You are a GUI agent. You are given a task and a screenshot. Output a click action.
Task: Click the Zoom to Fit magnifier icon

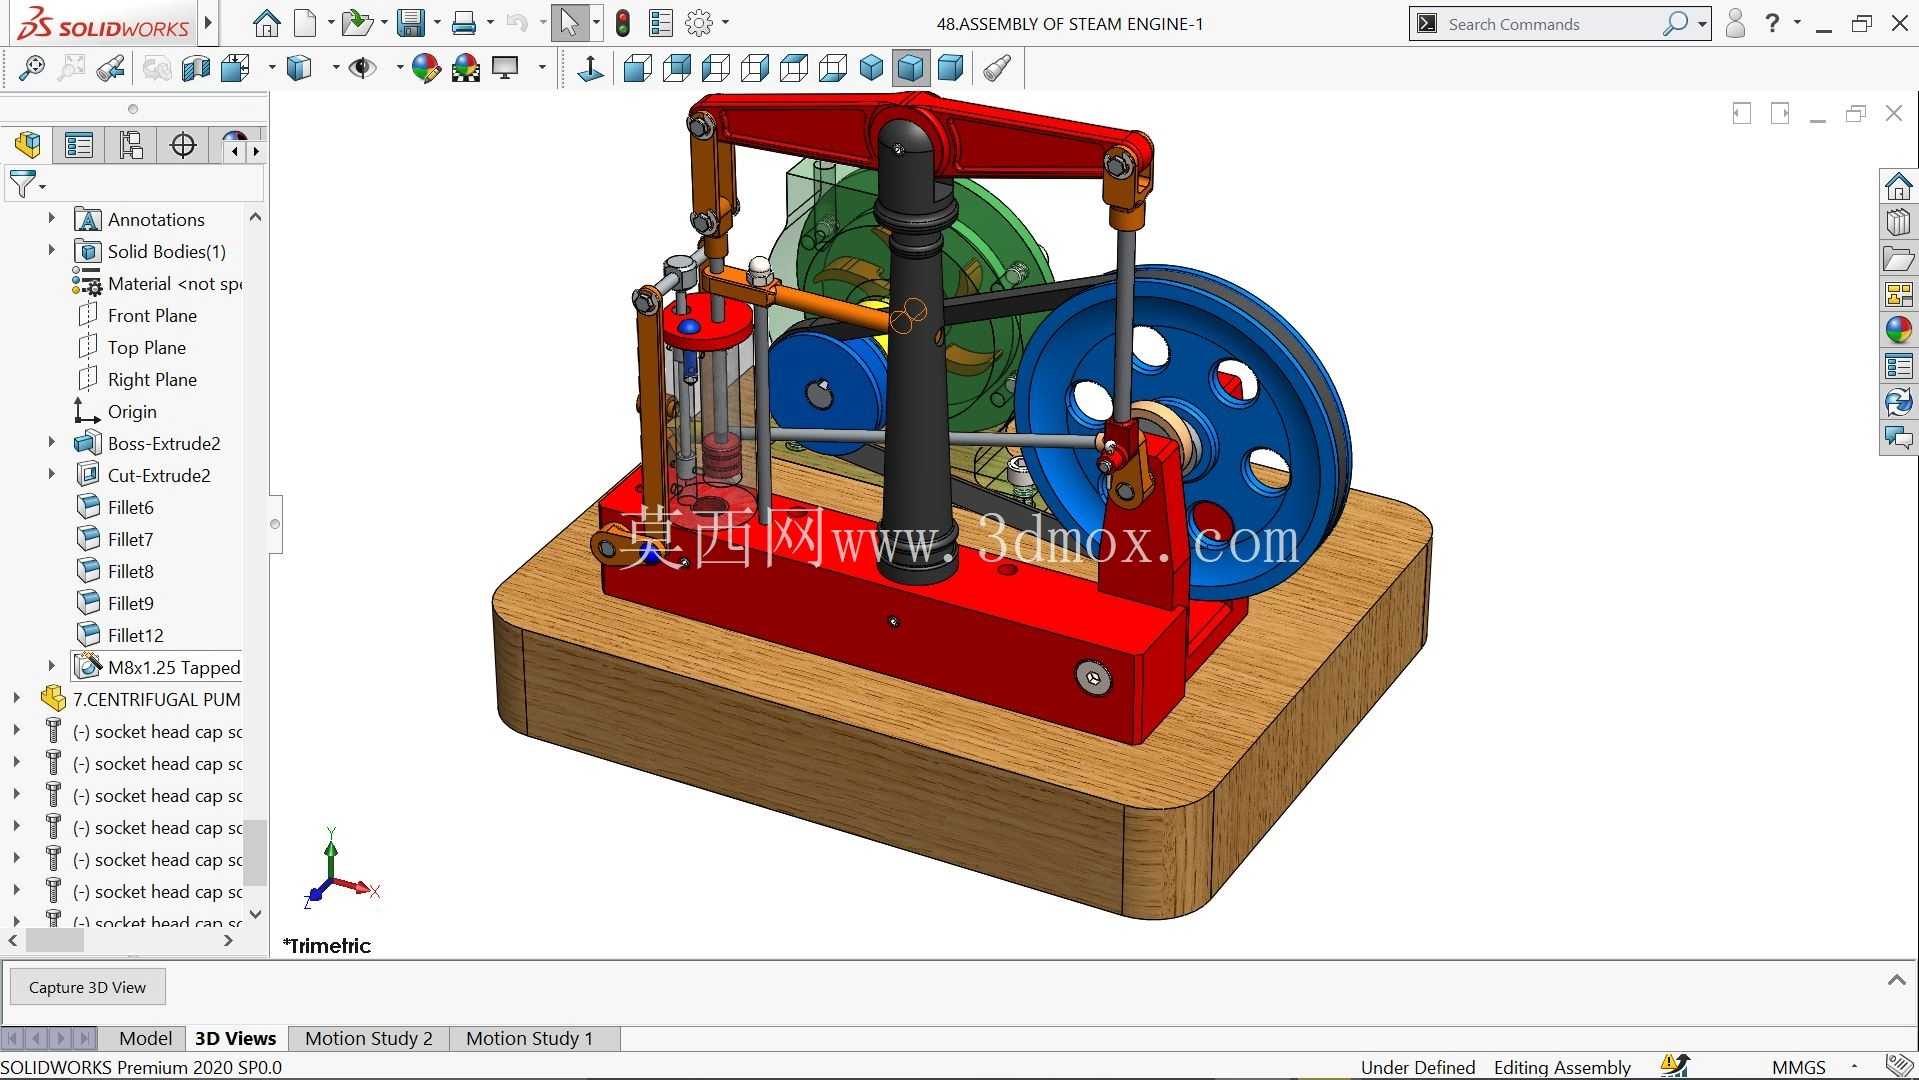pyautogui.click(x=31, y=68)
